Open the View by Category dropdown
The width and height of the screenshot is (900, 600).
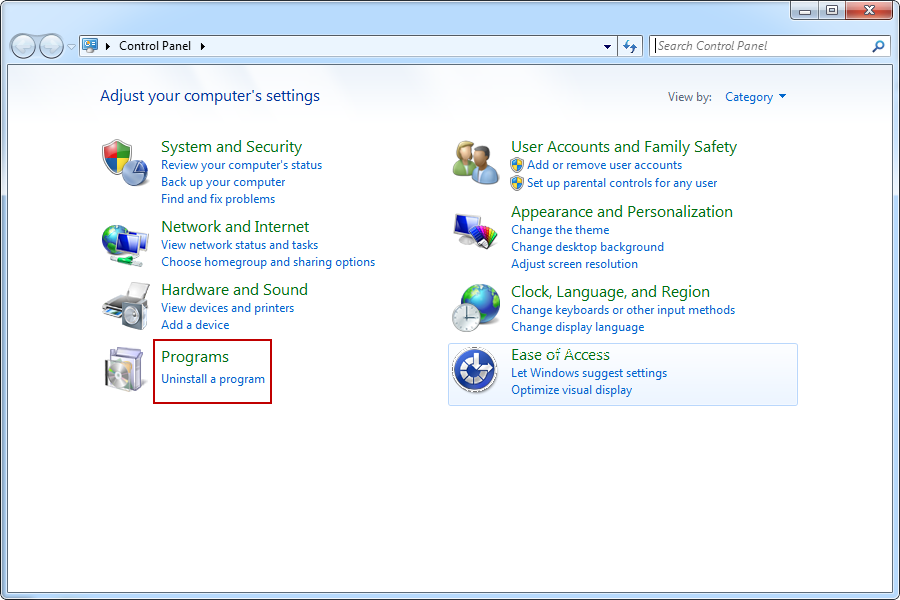tap(755, 97)
